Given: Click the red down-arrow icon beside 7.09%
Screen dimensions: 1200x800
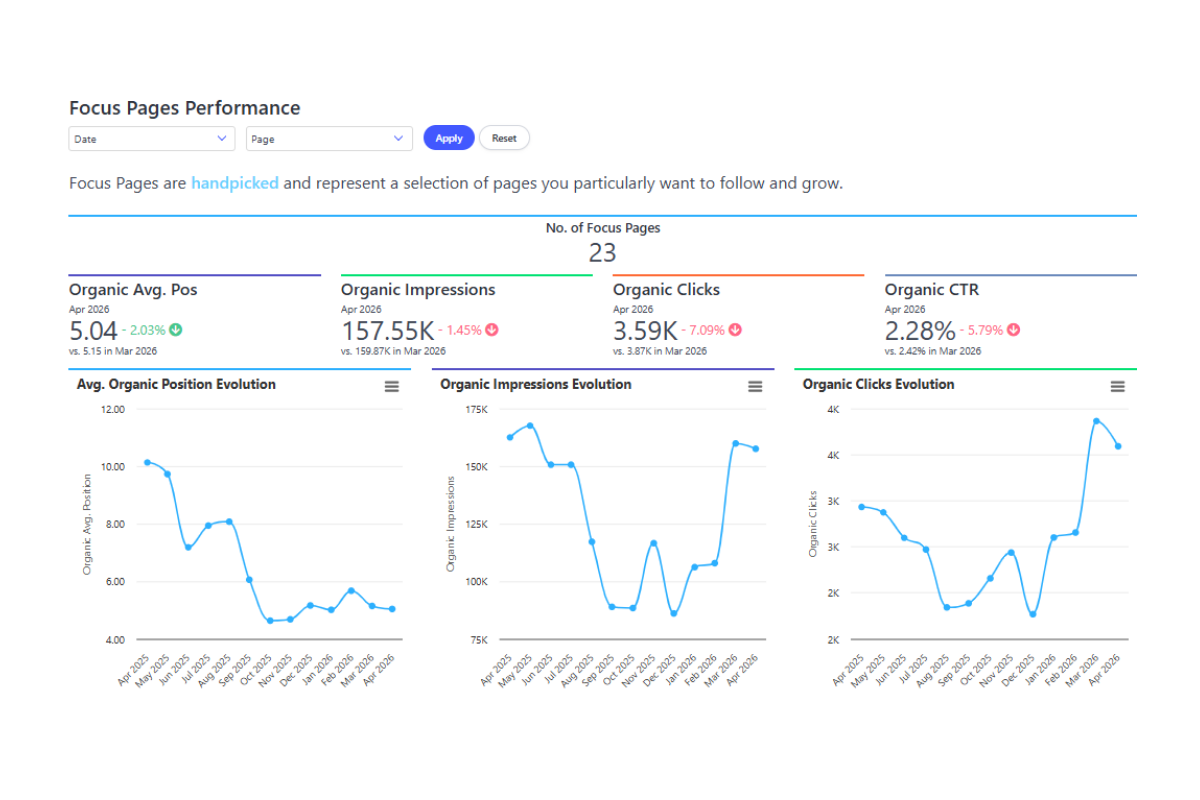Looking at the screenshot, I should [734, 329].
